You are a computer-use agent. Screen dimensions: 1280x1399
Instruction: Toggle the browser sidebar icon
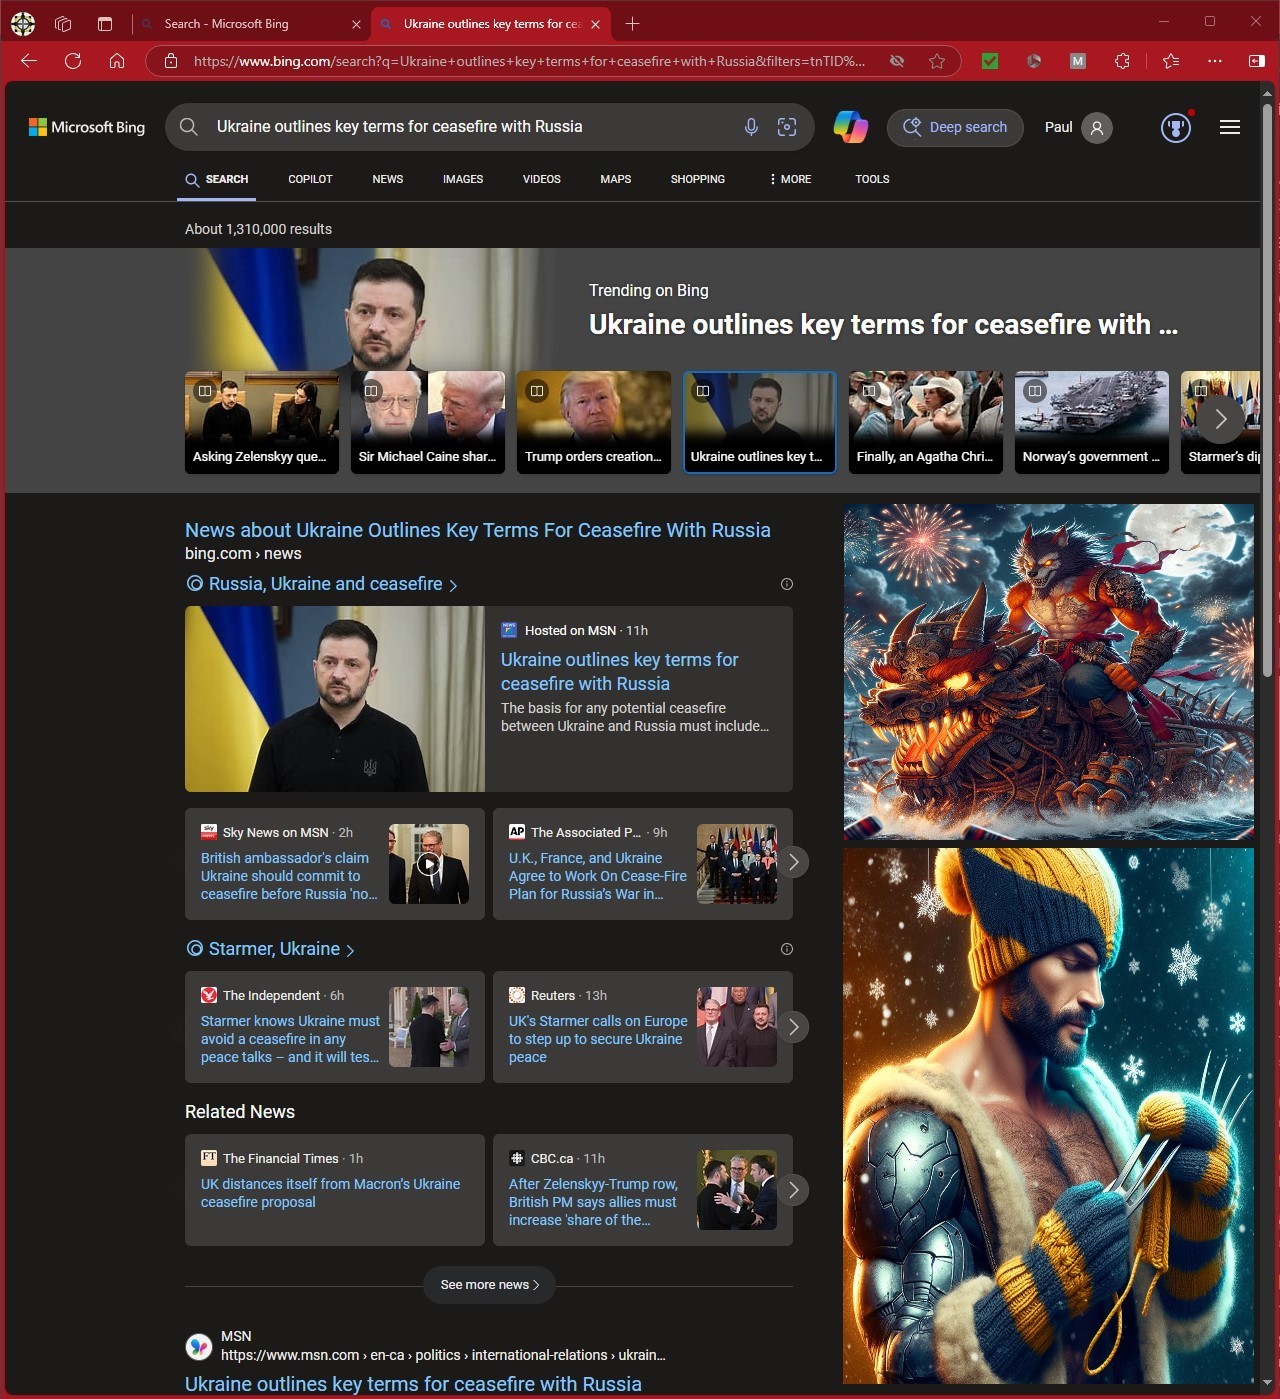click(x=1257, y=61)
